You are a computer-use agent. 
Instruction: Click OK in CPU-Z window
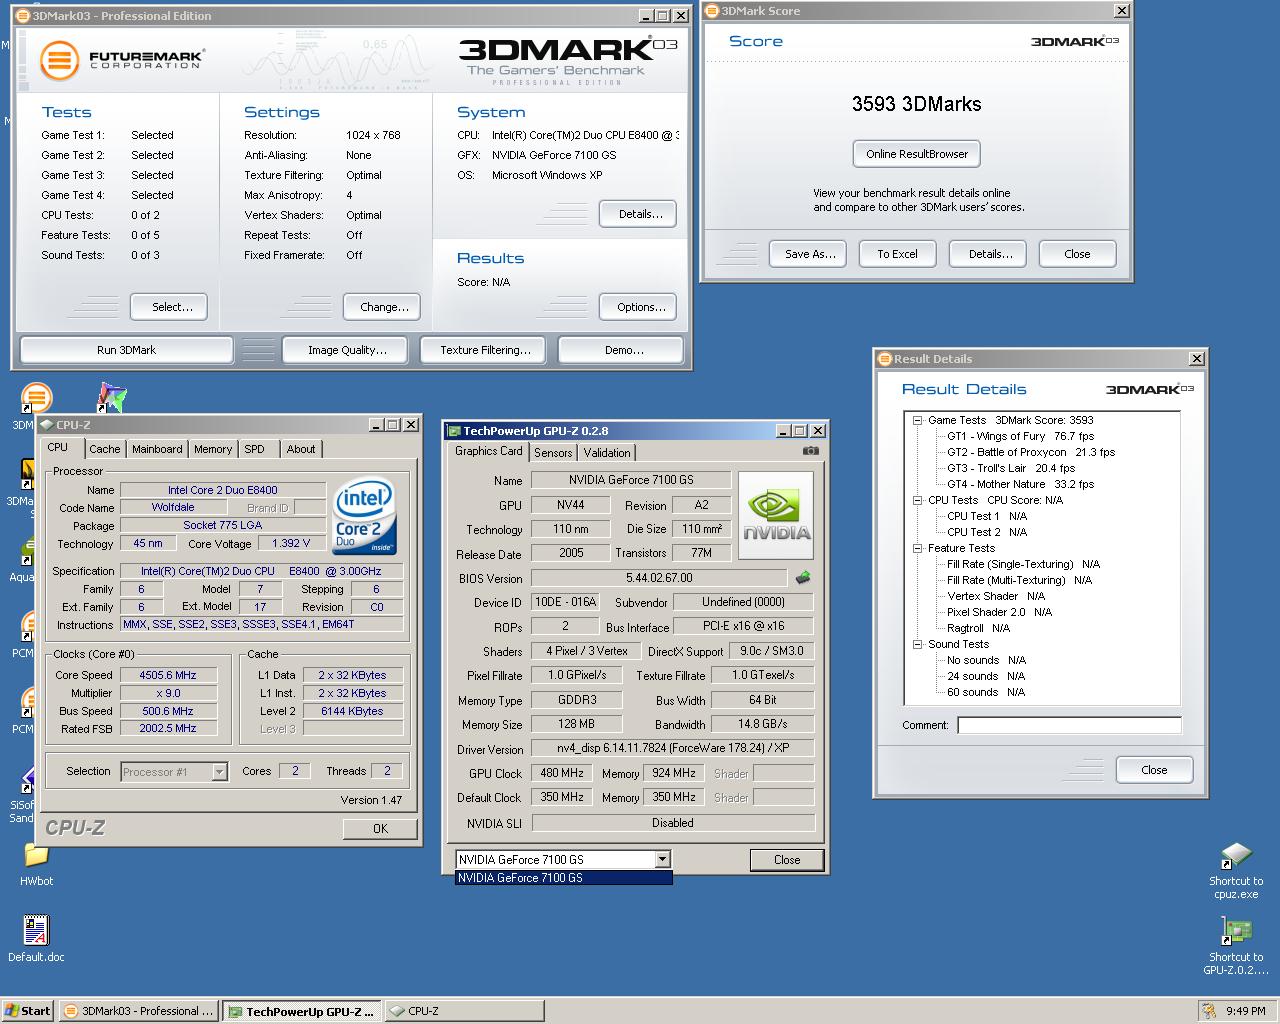tap(380, 828)
